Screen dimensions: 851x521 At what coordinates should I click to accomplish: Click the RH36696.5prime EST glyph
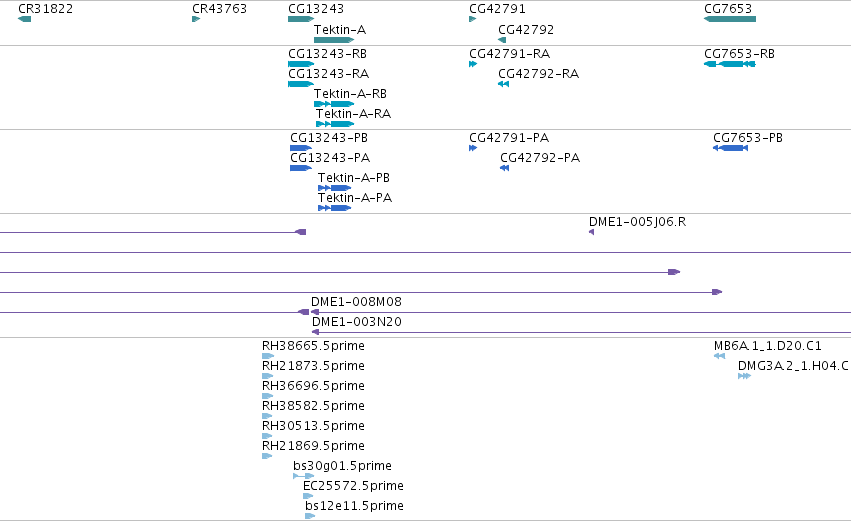(267, 397)
